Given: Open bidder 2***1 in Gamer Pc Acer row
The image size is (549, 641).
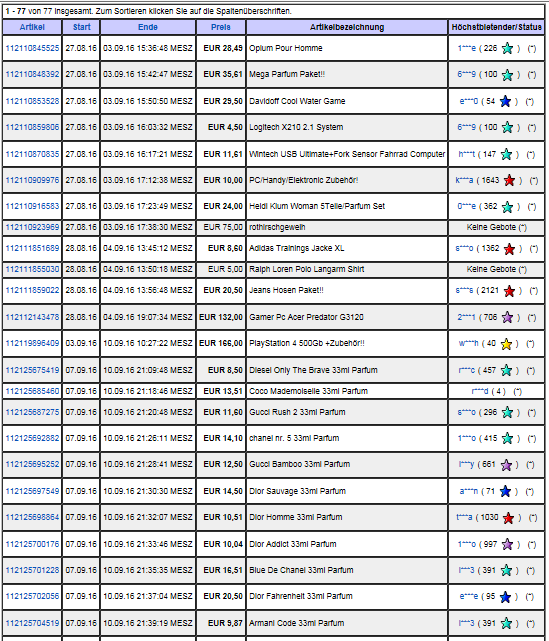Looking at the screenshot, I should point(466,317).
